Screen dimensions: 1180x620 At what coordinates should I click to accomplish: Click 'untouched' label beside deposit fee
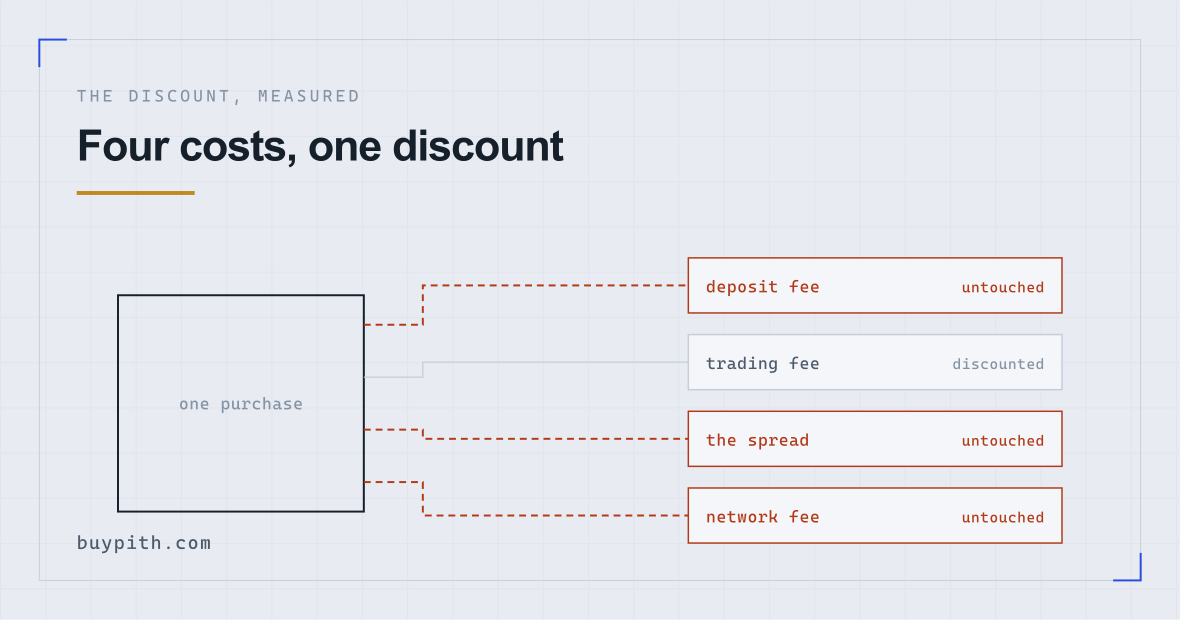[x=1002, y=287]
